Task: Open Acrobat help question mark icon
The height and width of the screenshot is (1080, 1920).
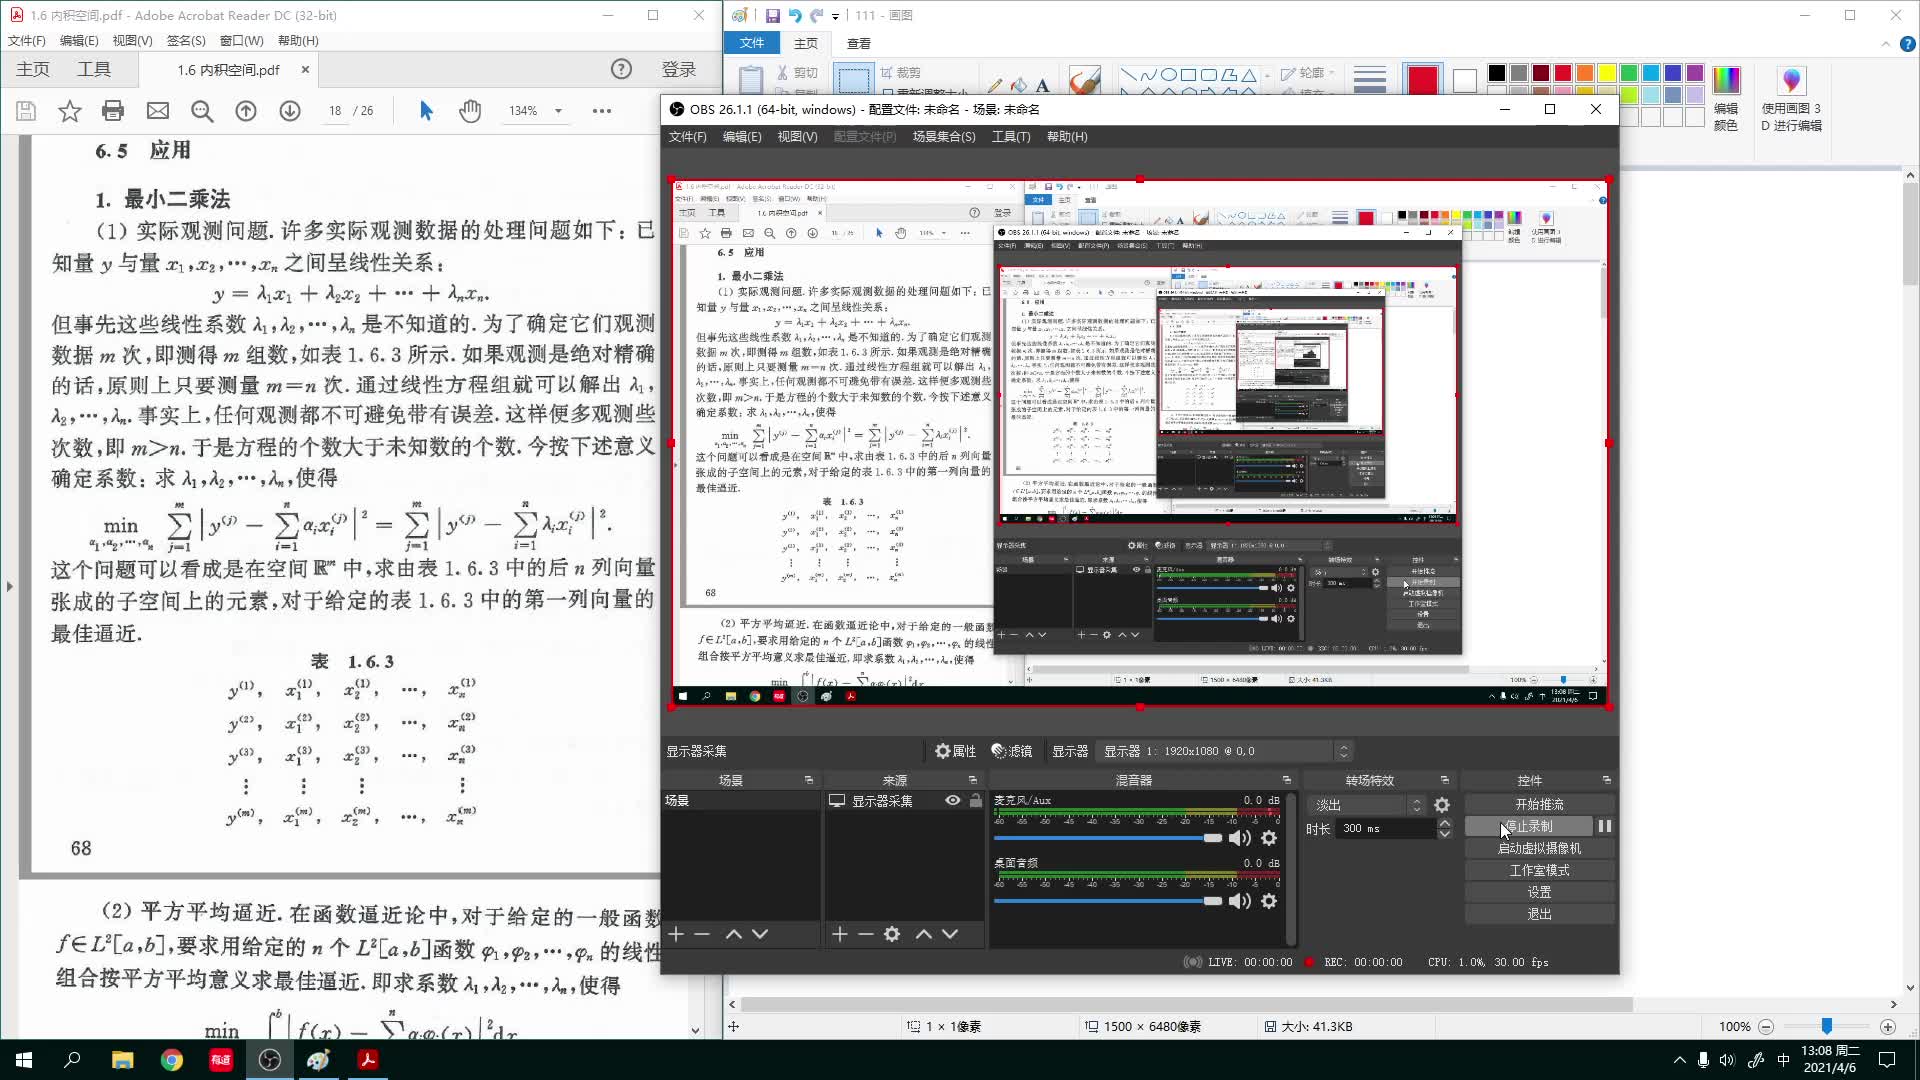Action: coord(621,69)
